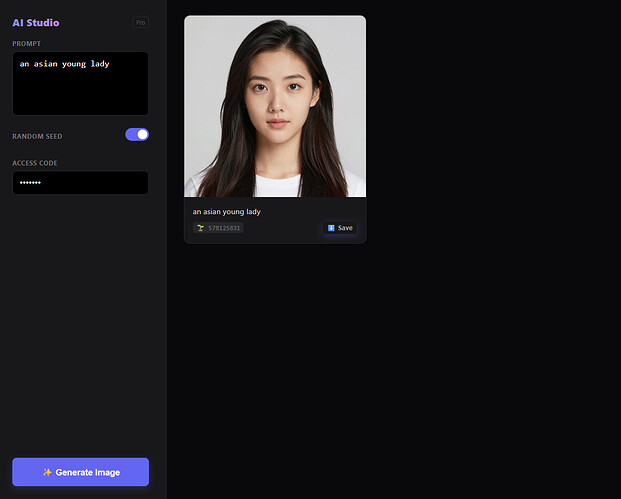
Task: Click the Access Code field
Action: pyautogui.click(x=80, y=183)
